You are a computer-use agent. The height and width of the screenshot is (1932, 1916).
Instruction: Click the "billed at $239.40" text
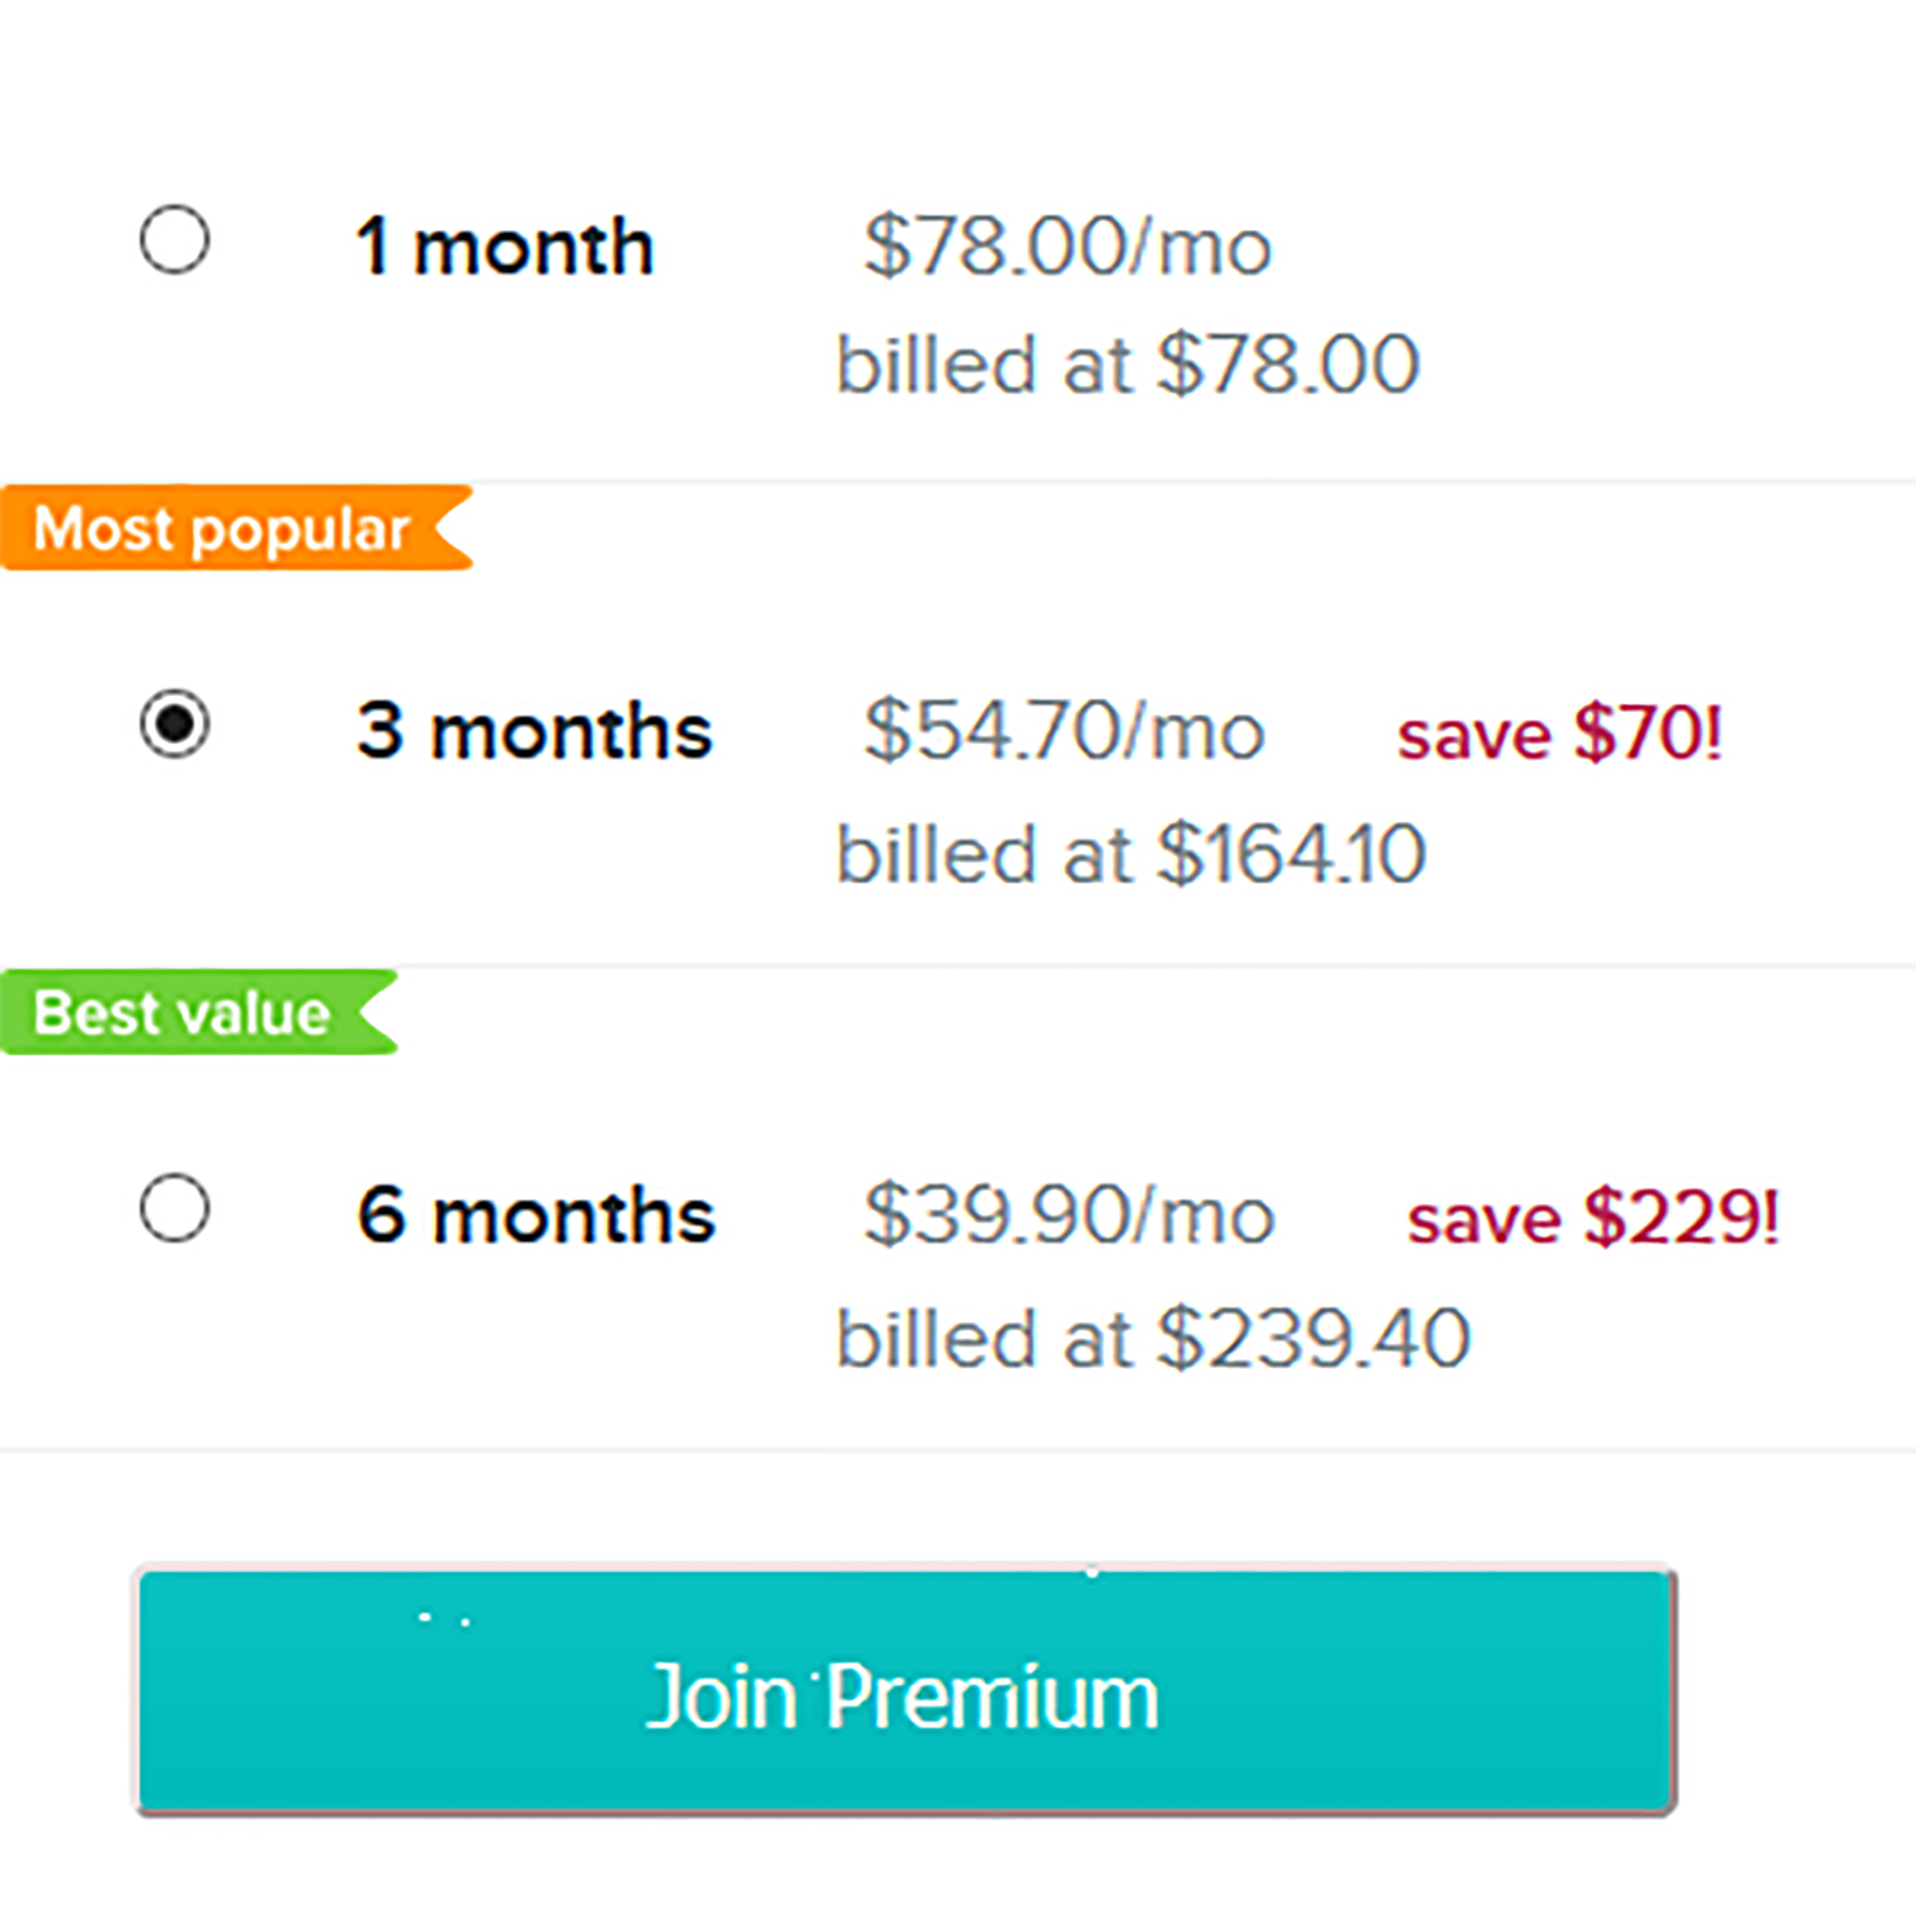(x=1153, y=1338)
